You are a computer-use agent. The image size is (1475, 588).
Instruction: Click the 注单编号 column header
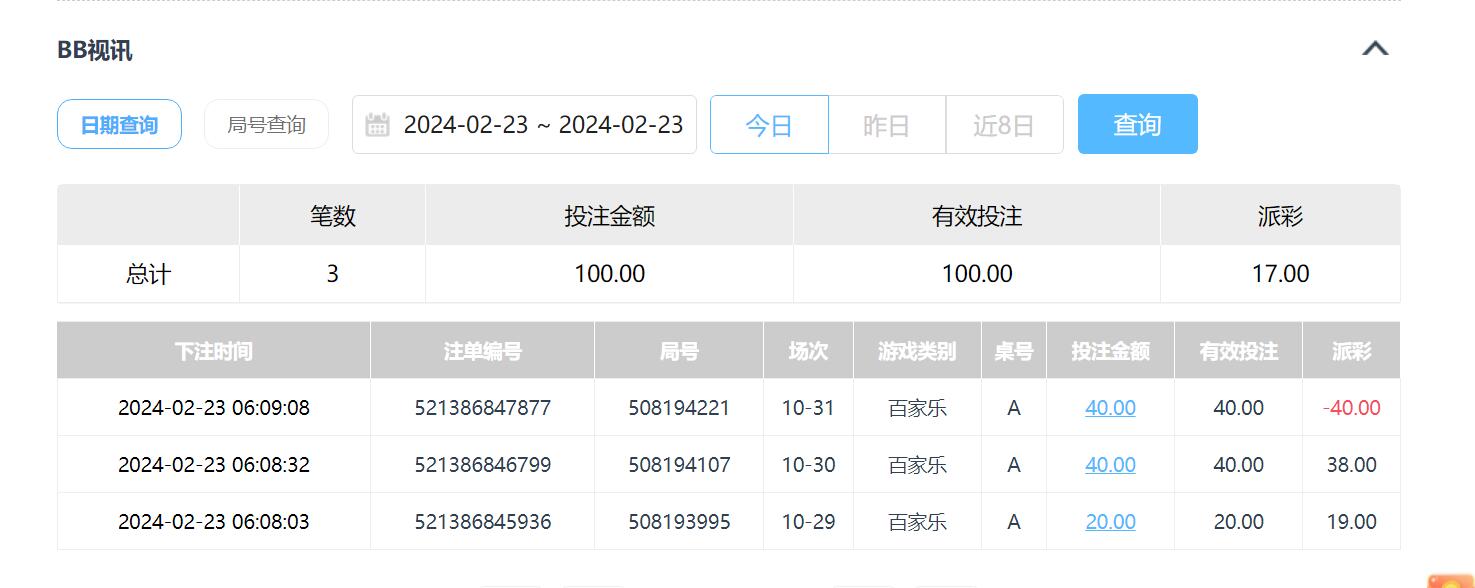point(482,351)
